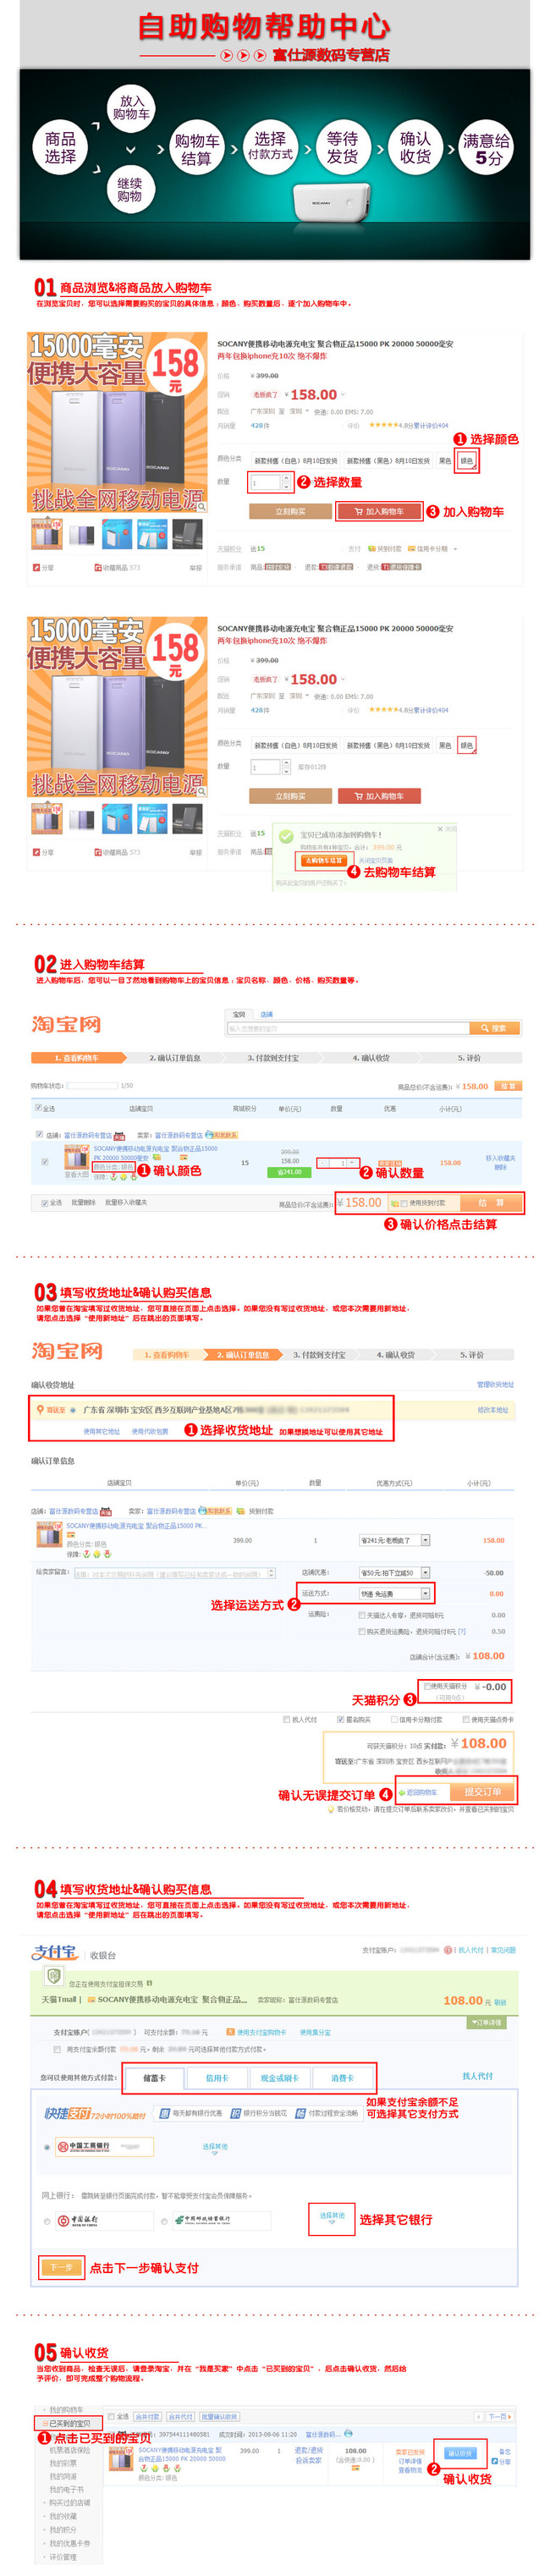Close the added-to-cart popup with its X
The image size is (550, 2576).
440,829
